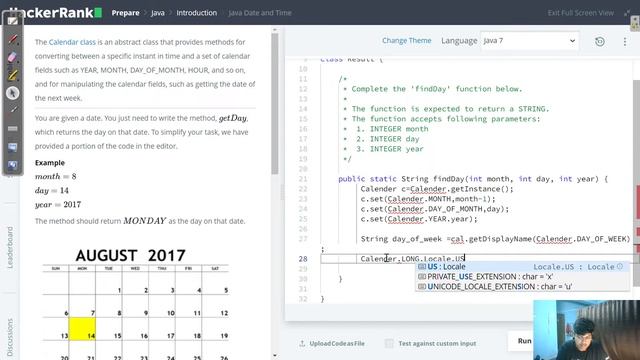Click the collapse full screen arrows icon

[627, 13]
